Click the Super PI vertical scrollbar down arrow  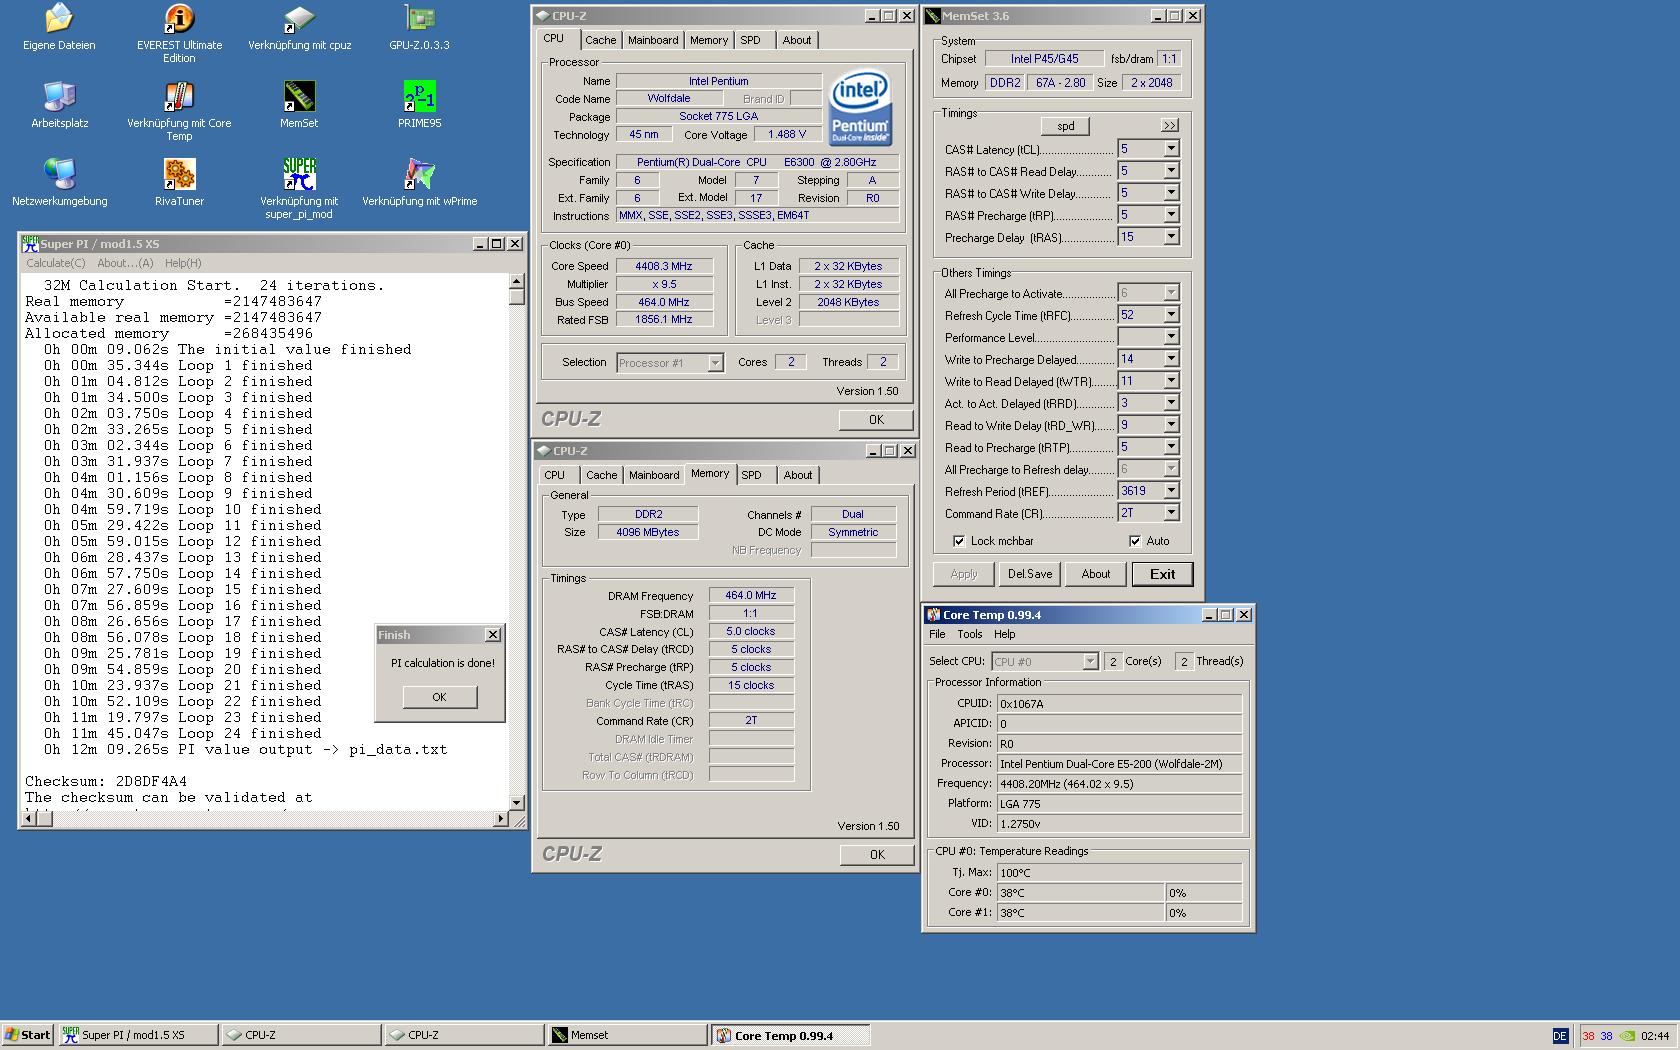[516, 802]
